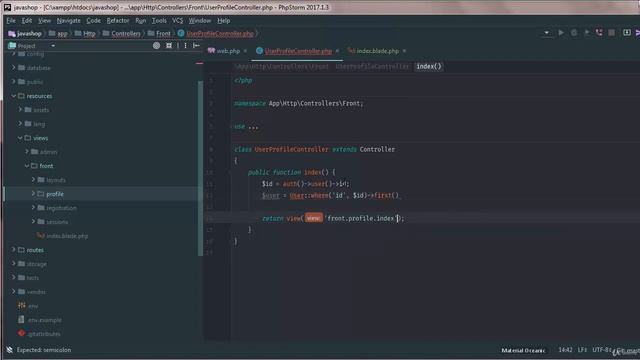This screenshot has height=360, width=640.
Task: Open the run configuration dropdown
Action: 547,33
